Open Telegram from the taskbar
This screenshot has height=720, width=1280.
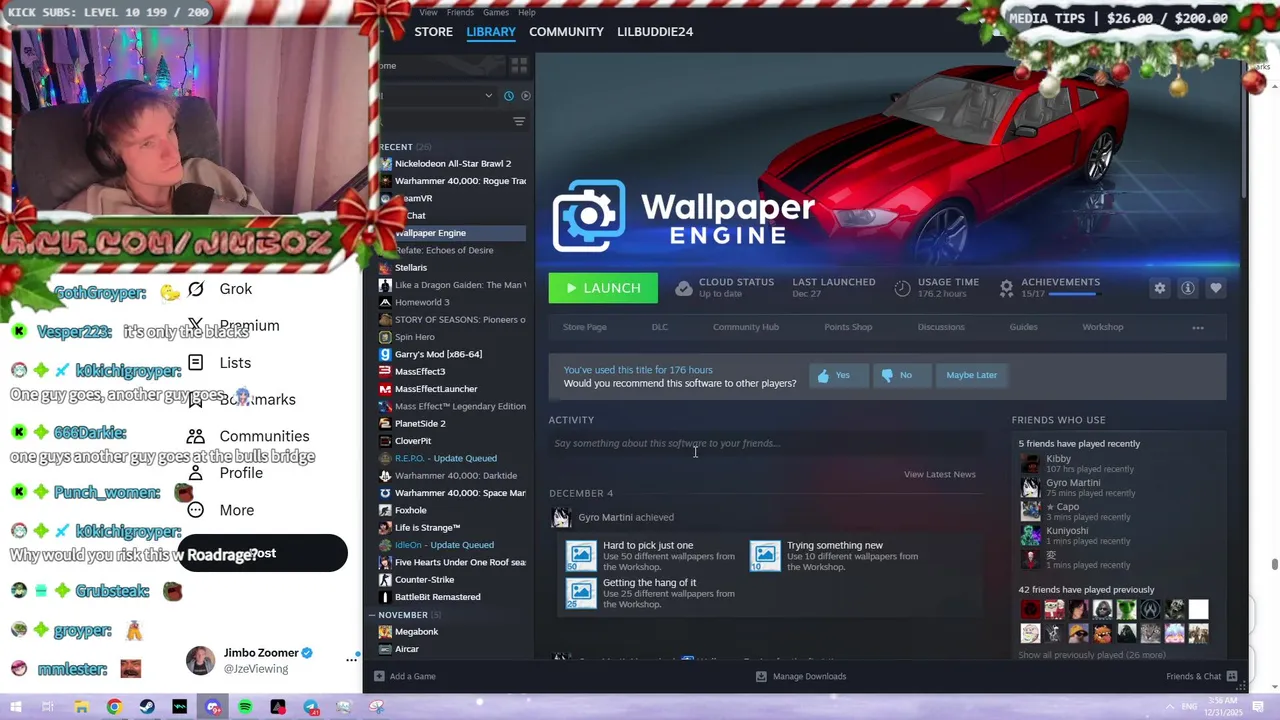coord(311,707)
